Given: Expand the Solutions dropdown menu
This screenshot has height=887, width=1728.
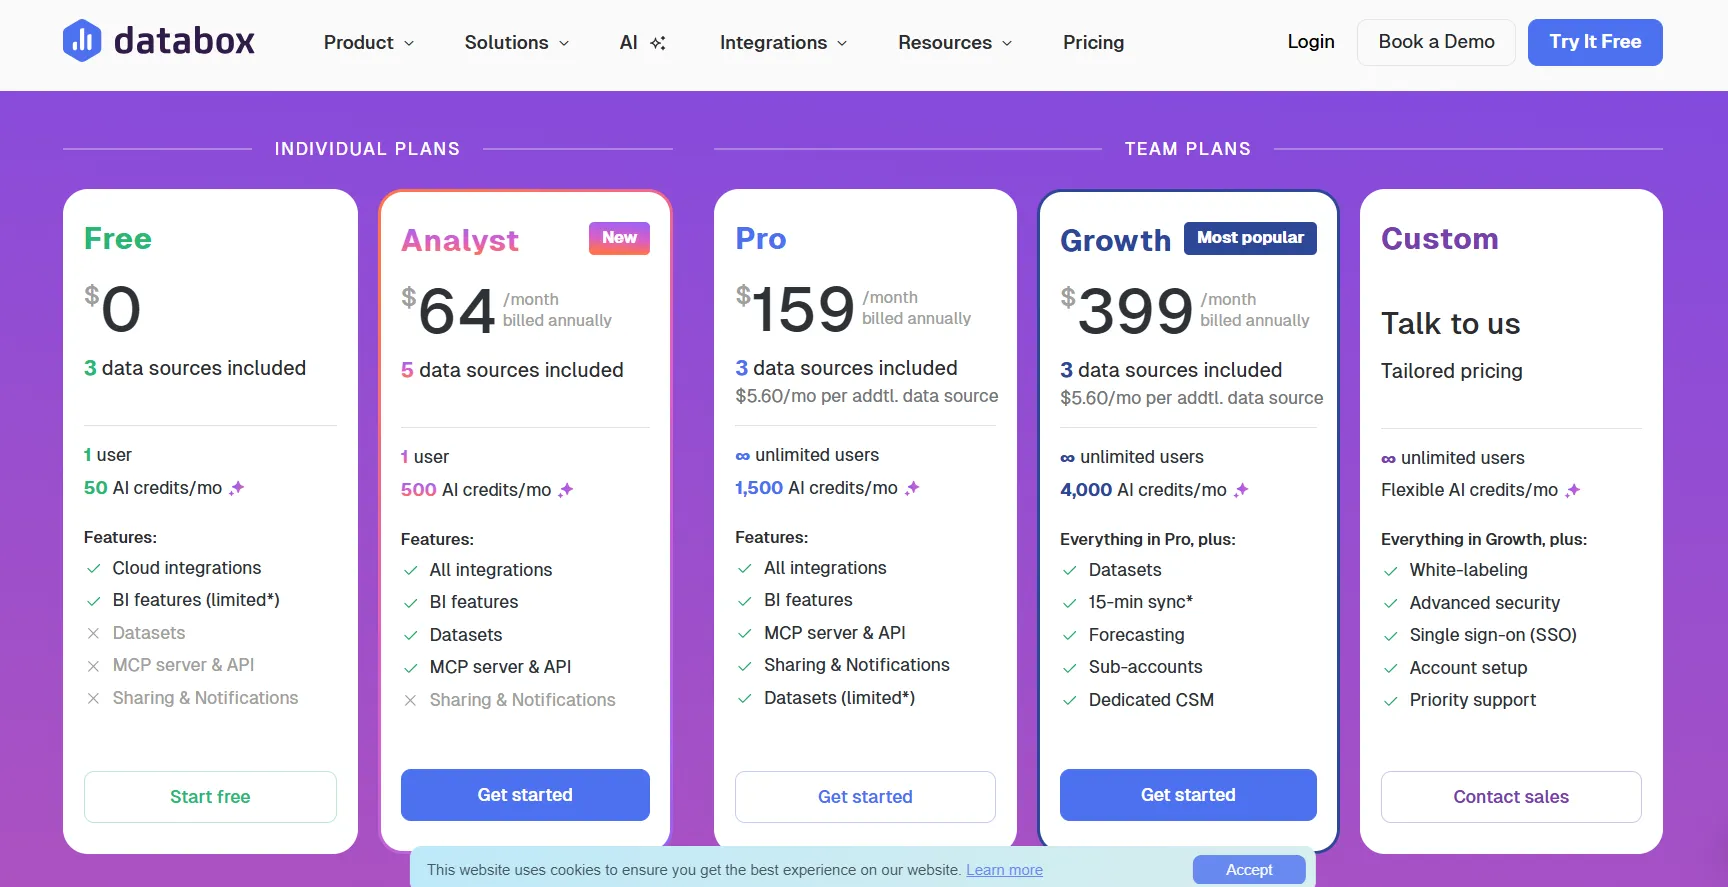Looking at the screenshot, I should pos(517,43).
